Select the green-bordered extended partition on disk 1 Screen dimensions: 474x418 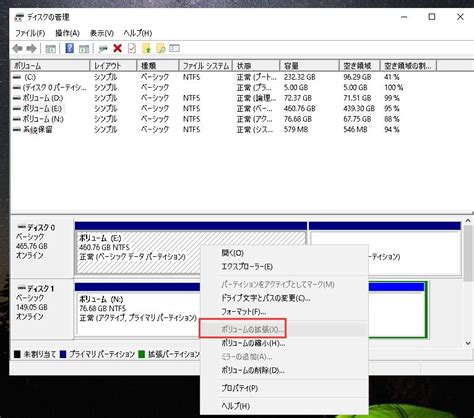397,309
